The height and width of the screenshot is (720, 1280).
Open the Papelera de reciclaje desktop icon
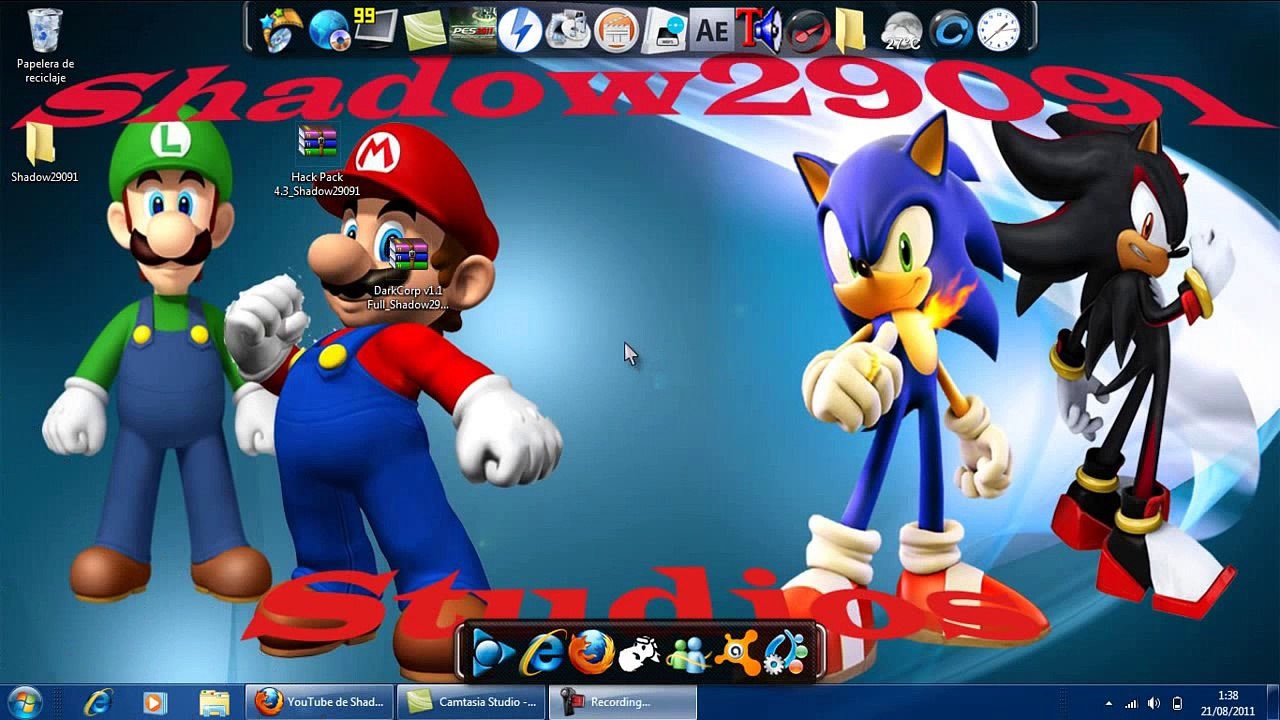[45, 45]
